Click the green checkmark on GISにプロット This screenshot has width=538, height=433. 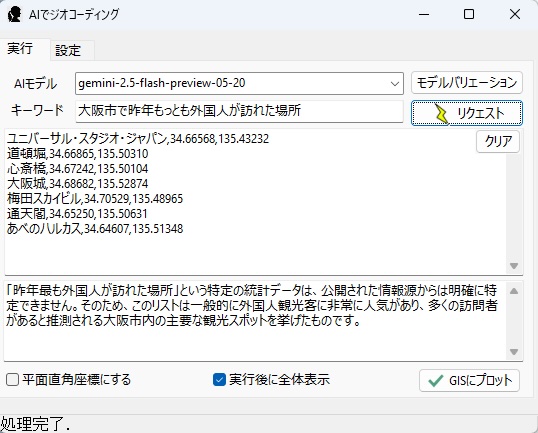tap(436, 381)
